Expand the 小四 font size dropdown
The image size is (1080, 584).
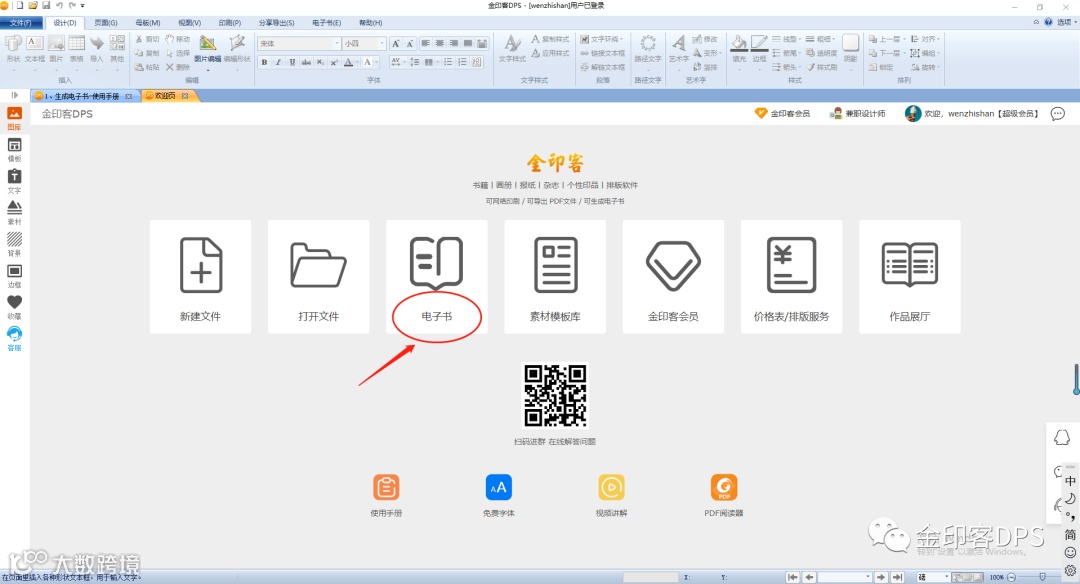pyautogui.click(x=381, y=43)
